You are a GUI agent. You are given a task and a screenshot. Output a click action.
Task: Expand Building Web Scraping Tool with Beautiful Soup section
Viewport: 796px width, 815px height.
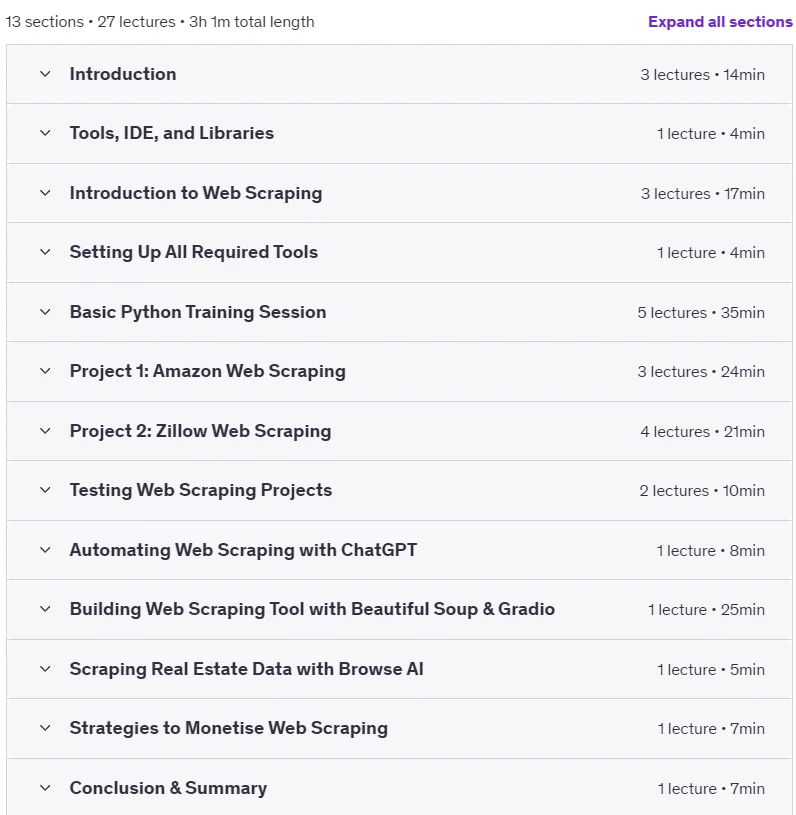pyautogui.click(x=399, y=609)
